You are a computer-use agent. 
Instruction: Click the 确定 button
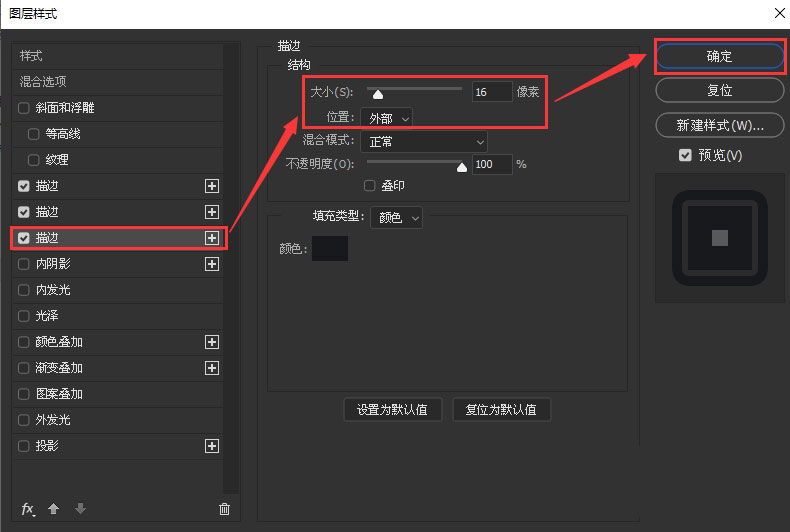(720, 56)
